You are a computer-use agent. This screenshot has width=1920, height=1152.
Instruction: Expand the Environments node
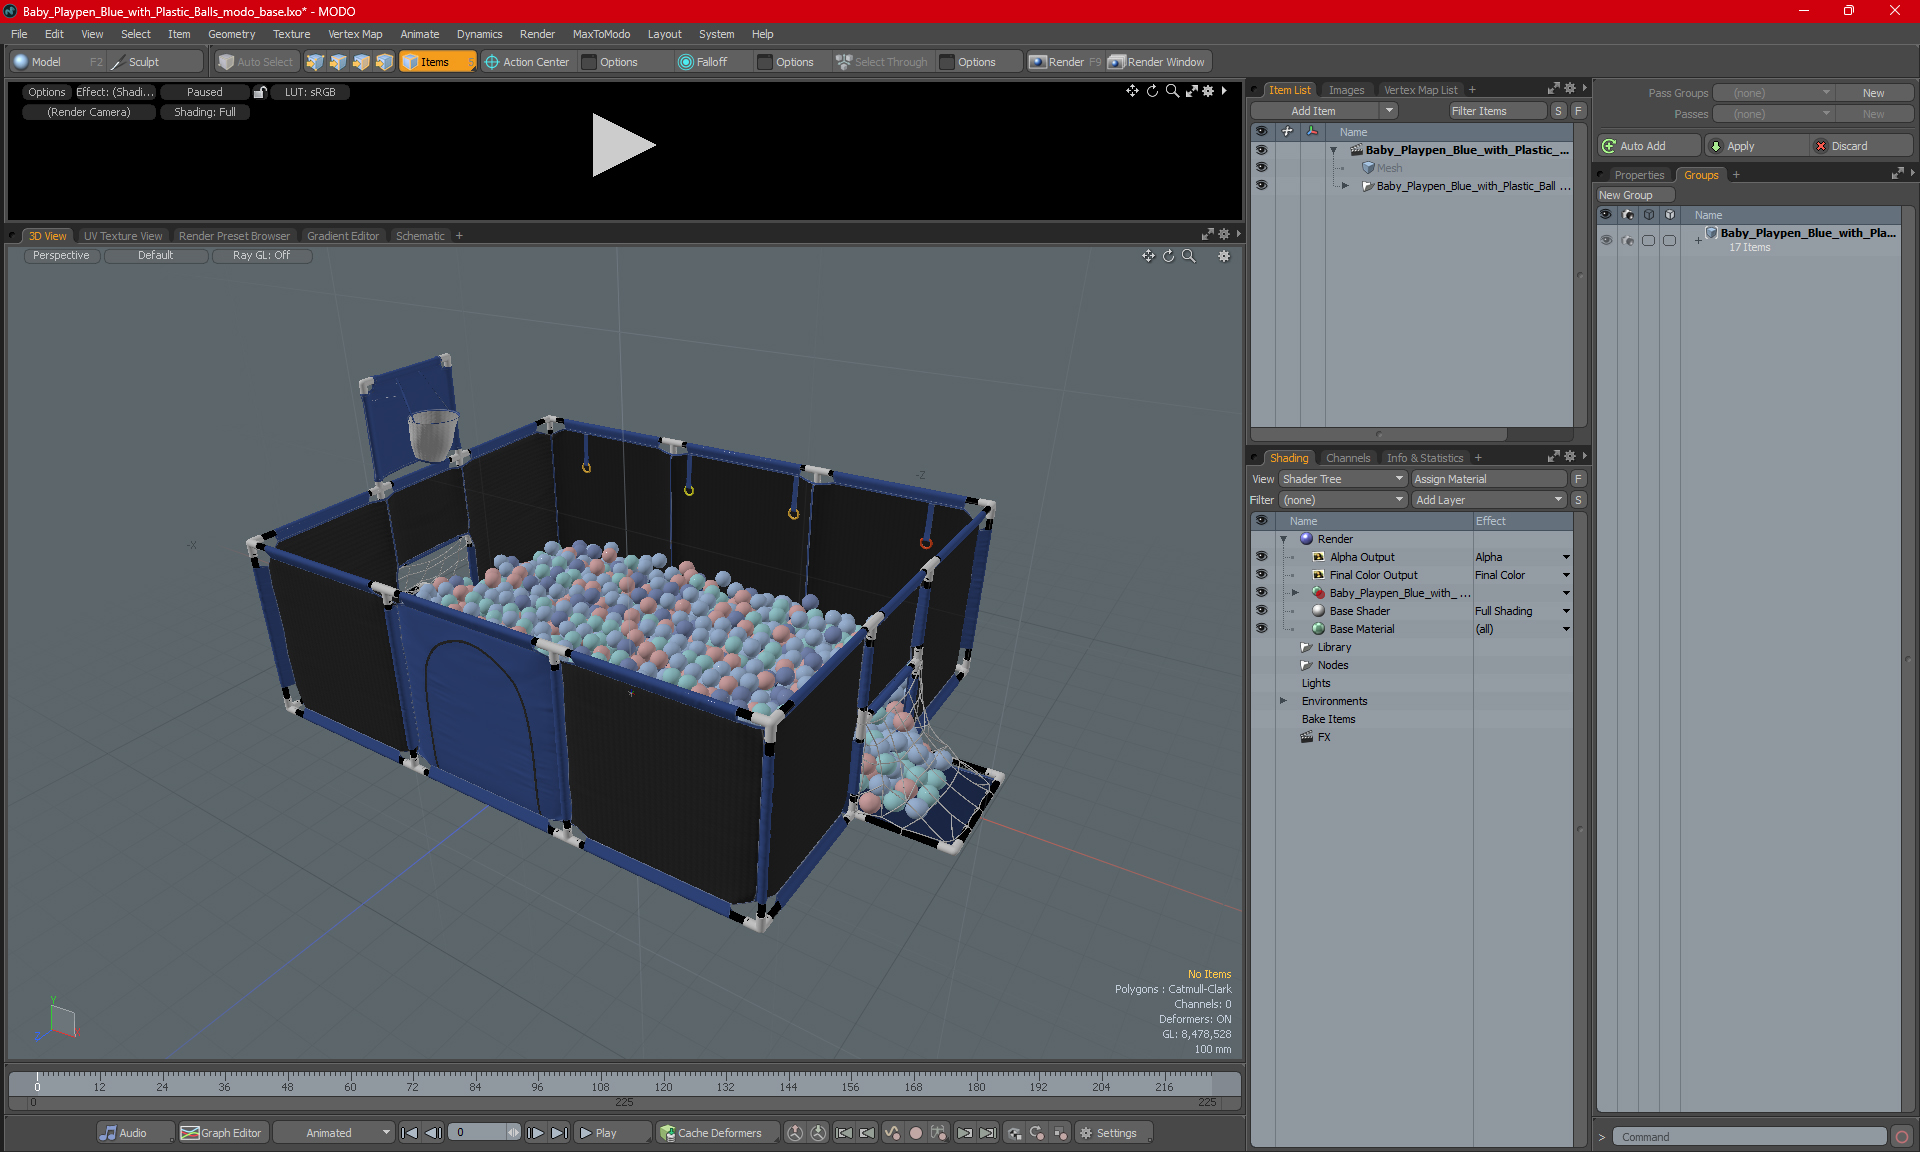[x=1284, y=701]
